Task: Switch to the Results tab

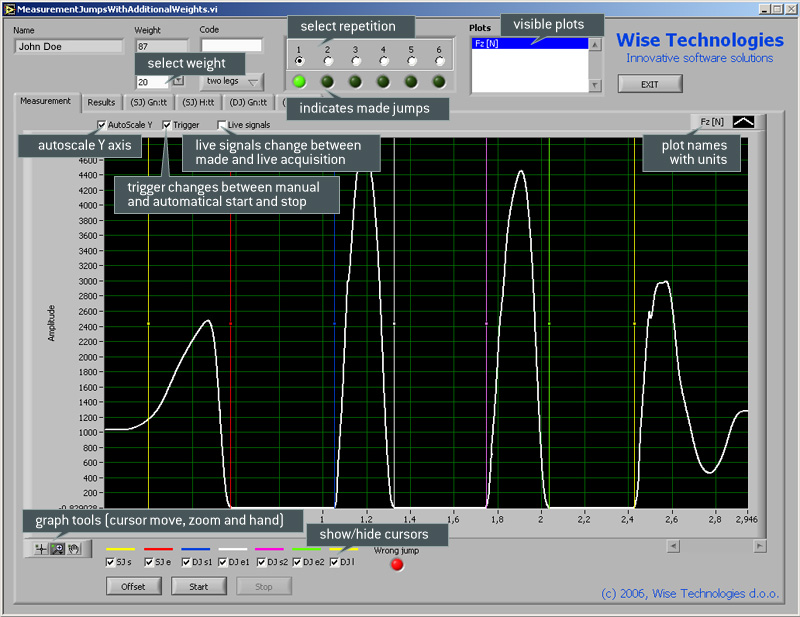Action: 101,102
